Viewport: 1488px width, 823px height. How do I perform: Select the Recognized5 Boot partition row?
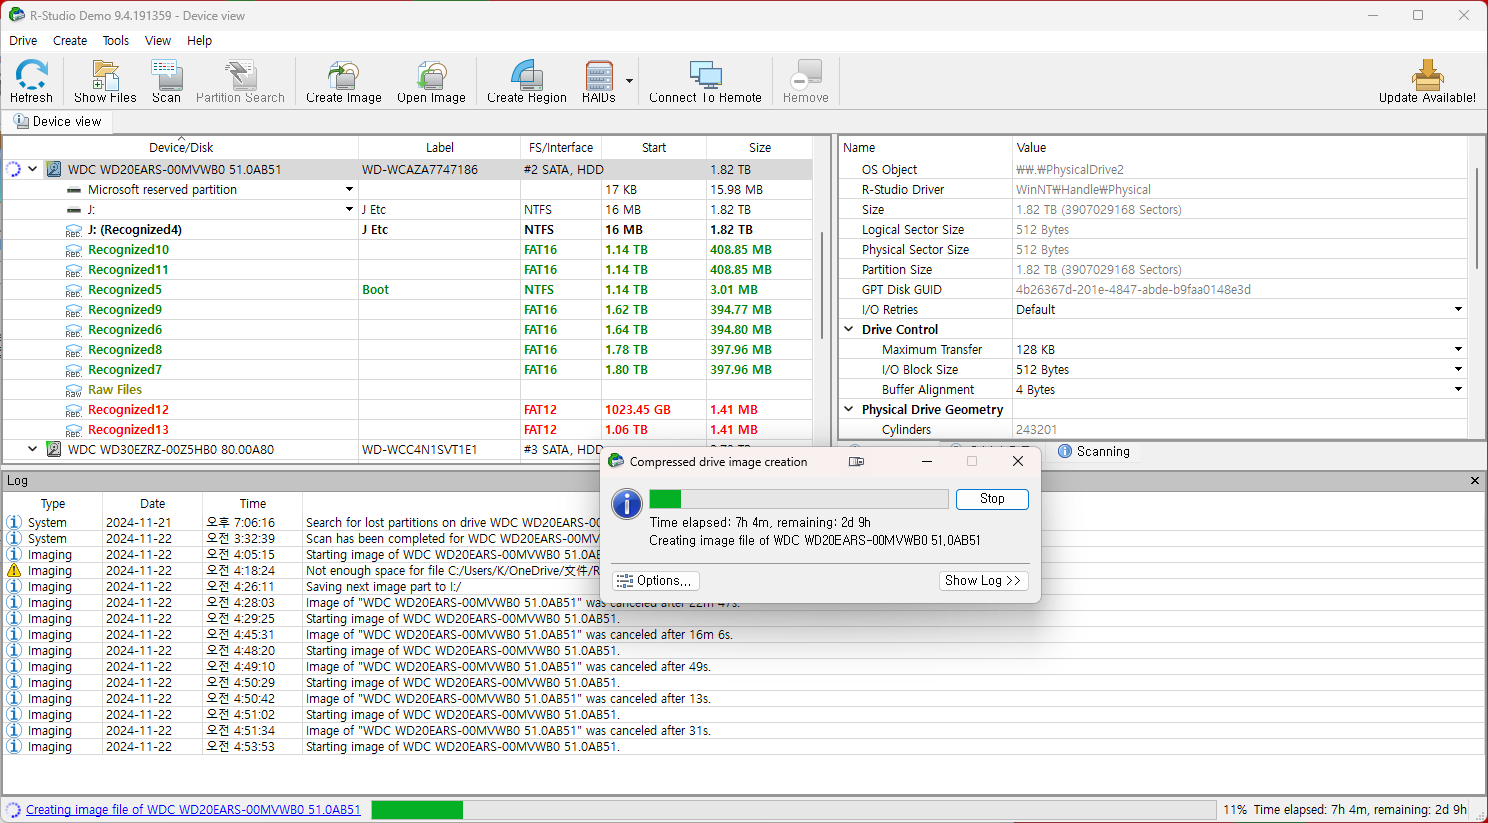coord(407,290)
